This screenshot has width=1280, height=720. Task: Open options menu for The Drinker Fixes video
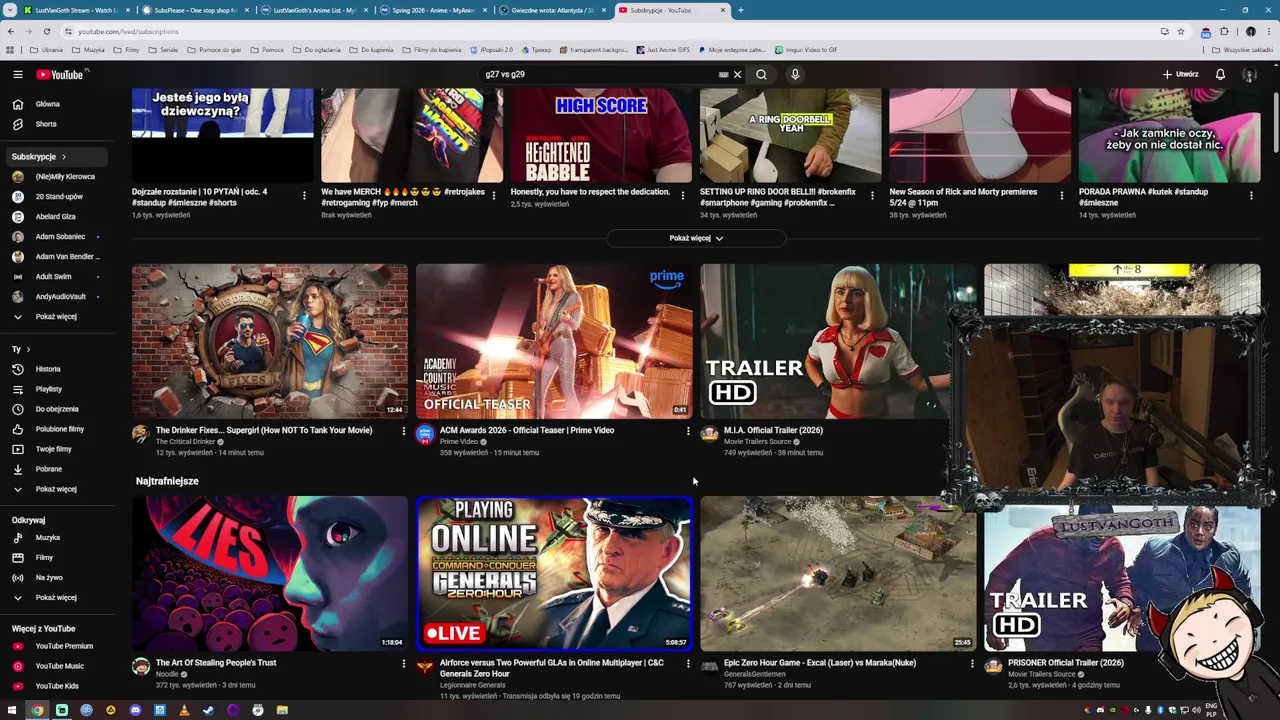(x=404, y=431)
